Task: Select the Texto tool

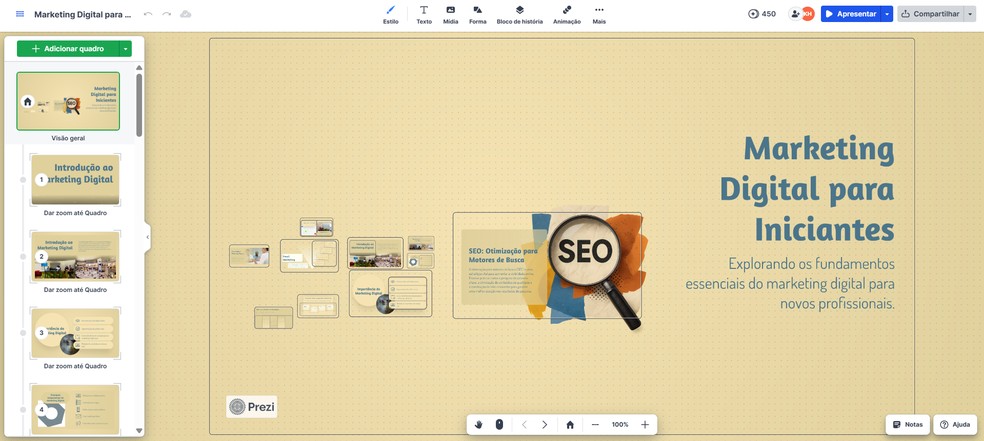Action: pos(424,15)
